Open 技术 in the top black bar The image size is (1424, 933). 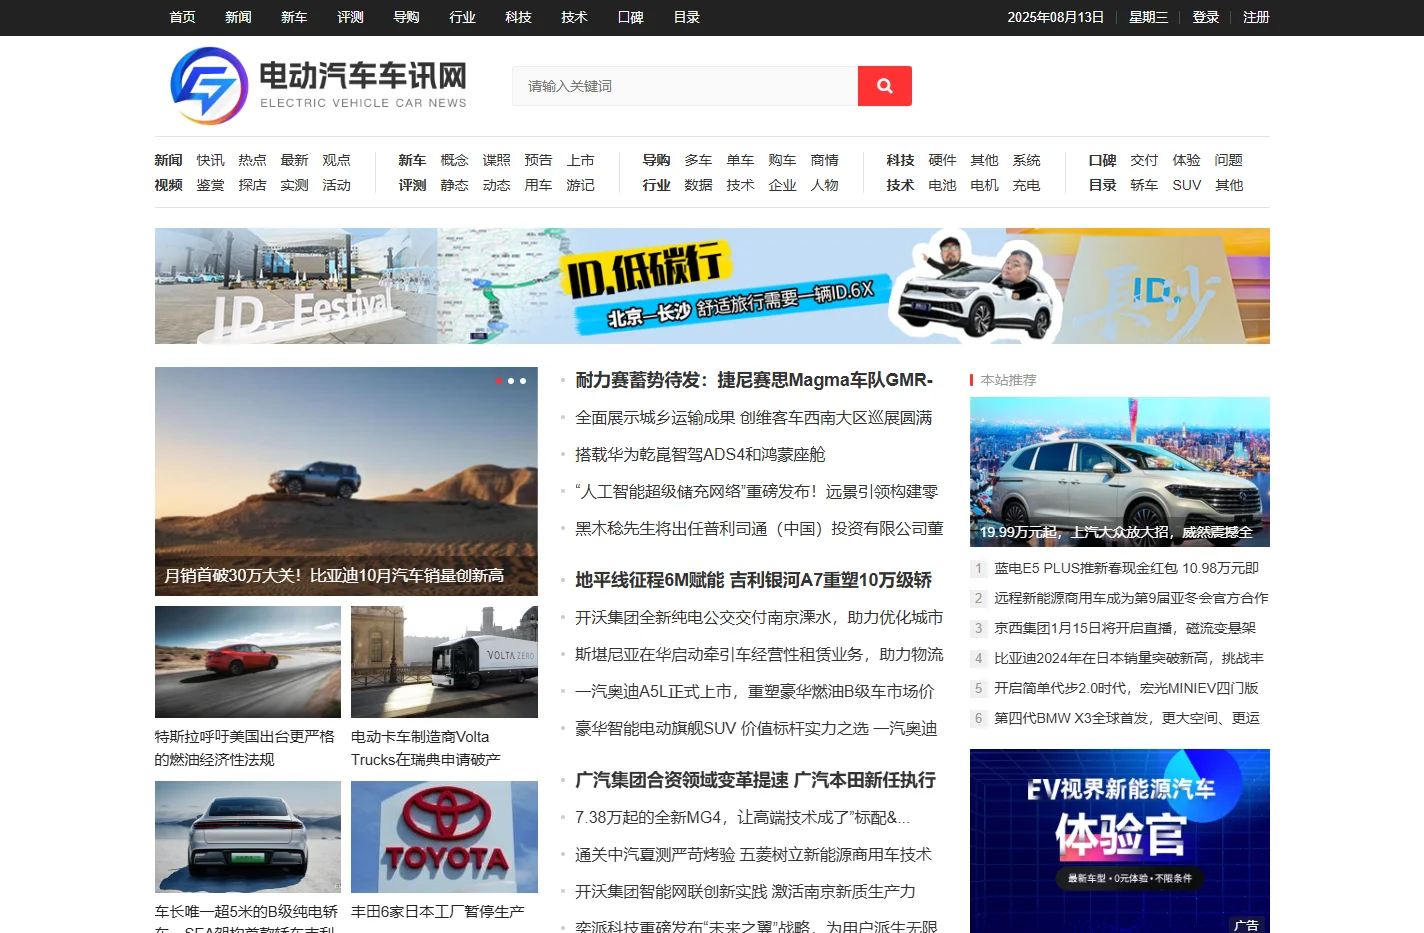coord(574,17)
